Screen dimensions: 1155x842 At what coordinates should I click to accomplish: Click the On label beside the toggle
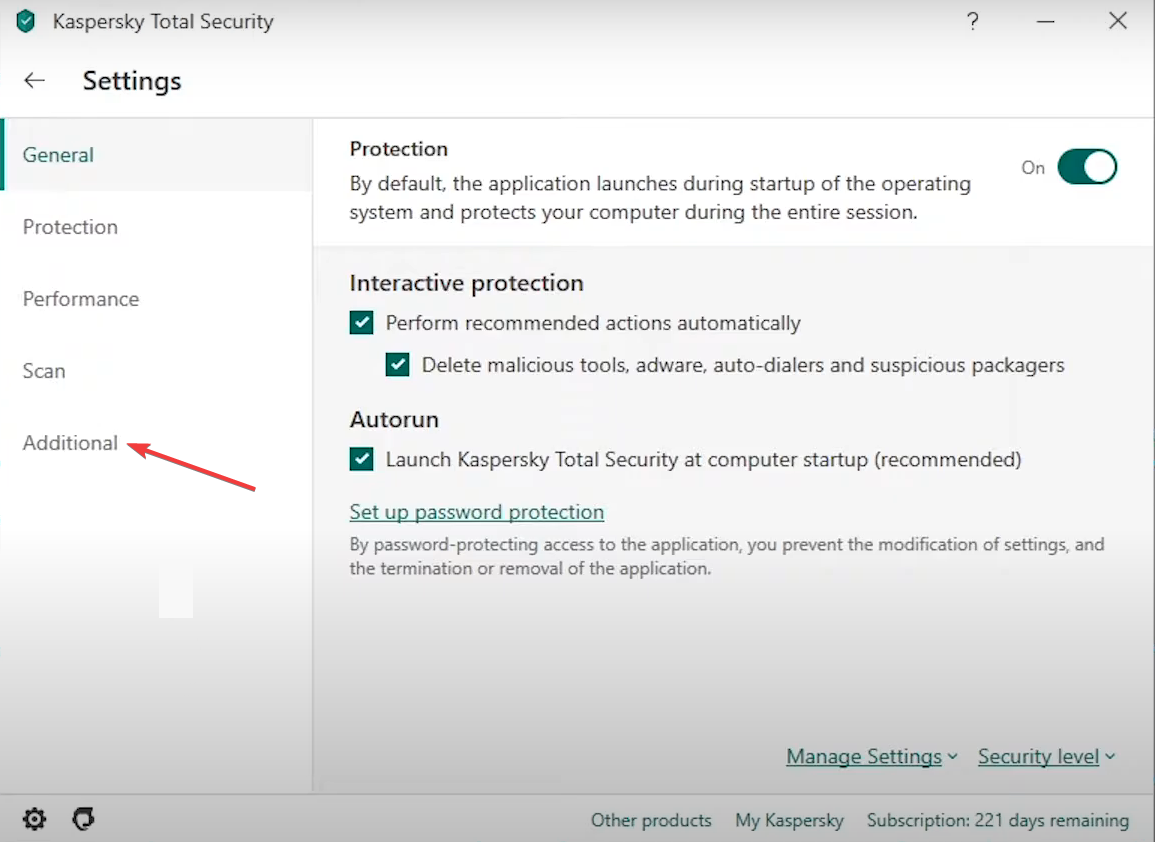[1033, 168]
